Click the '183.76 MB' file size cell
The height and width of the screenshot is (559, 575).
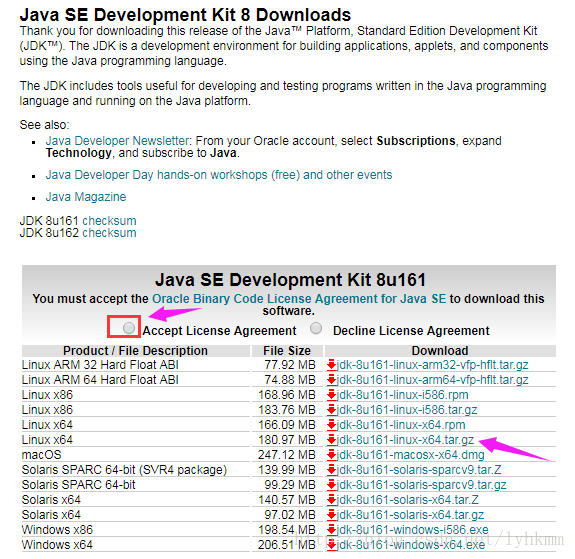coord(287,410)
